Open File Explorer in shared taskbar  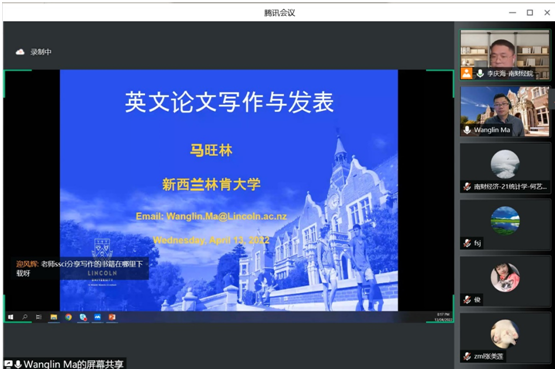54,317
